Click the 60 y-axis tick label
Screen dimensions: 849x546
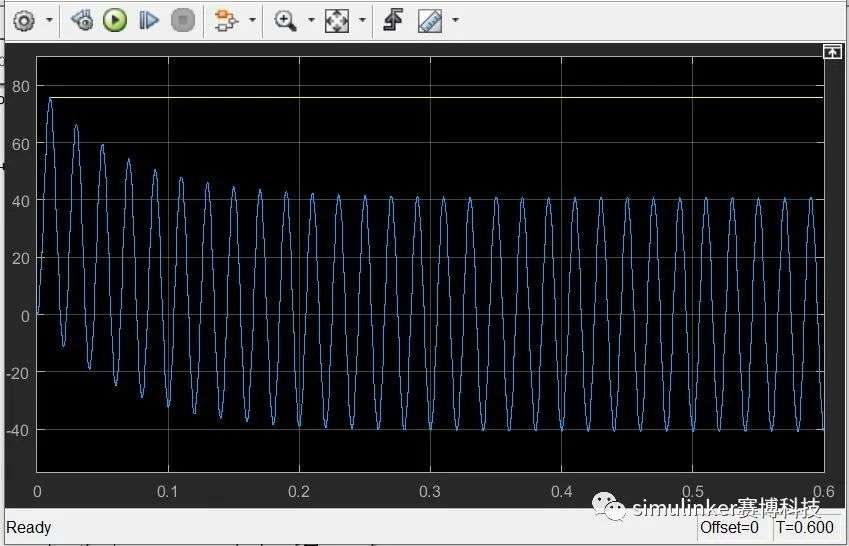click(x=21, y=144)
